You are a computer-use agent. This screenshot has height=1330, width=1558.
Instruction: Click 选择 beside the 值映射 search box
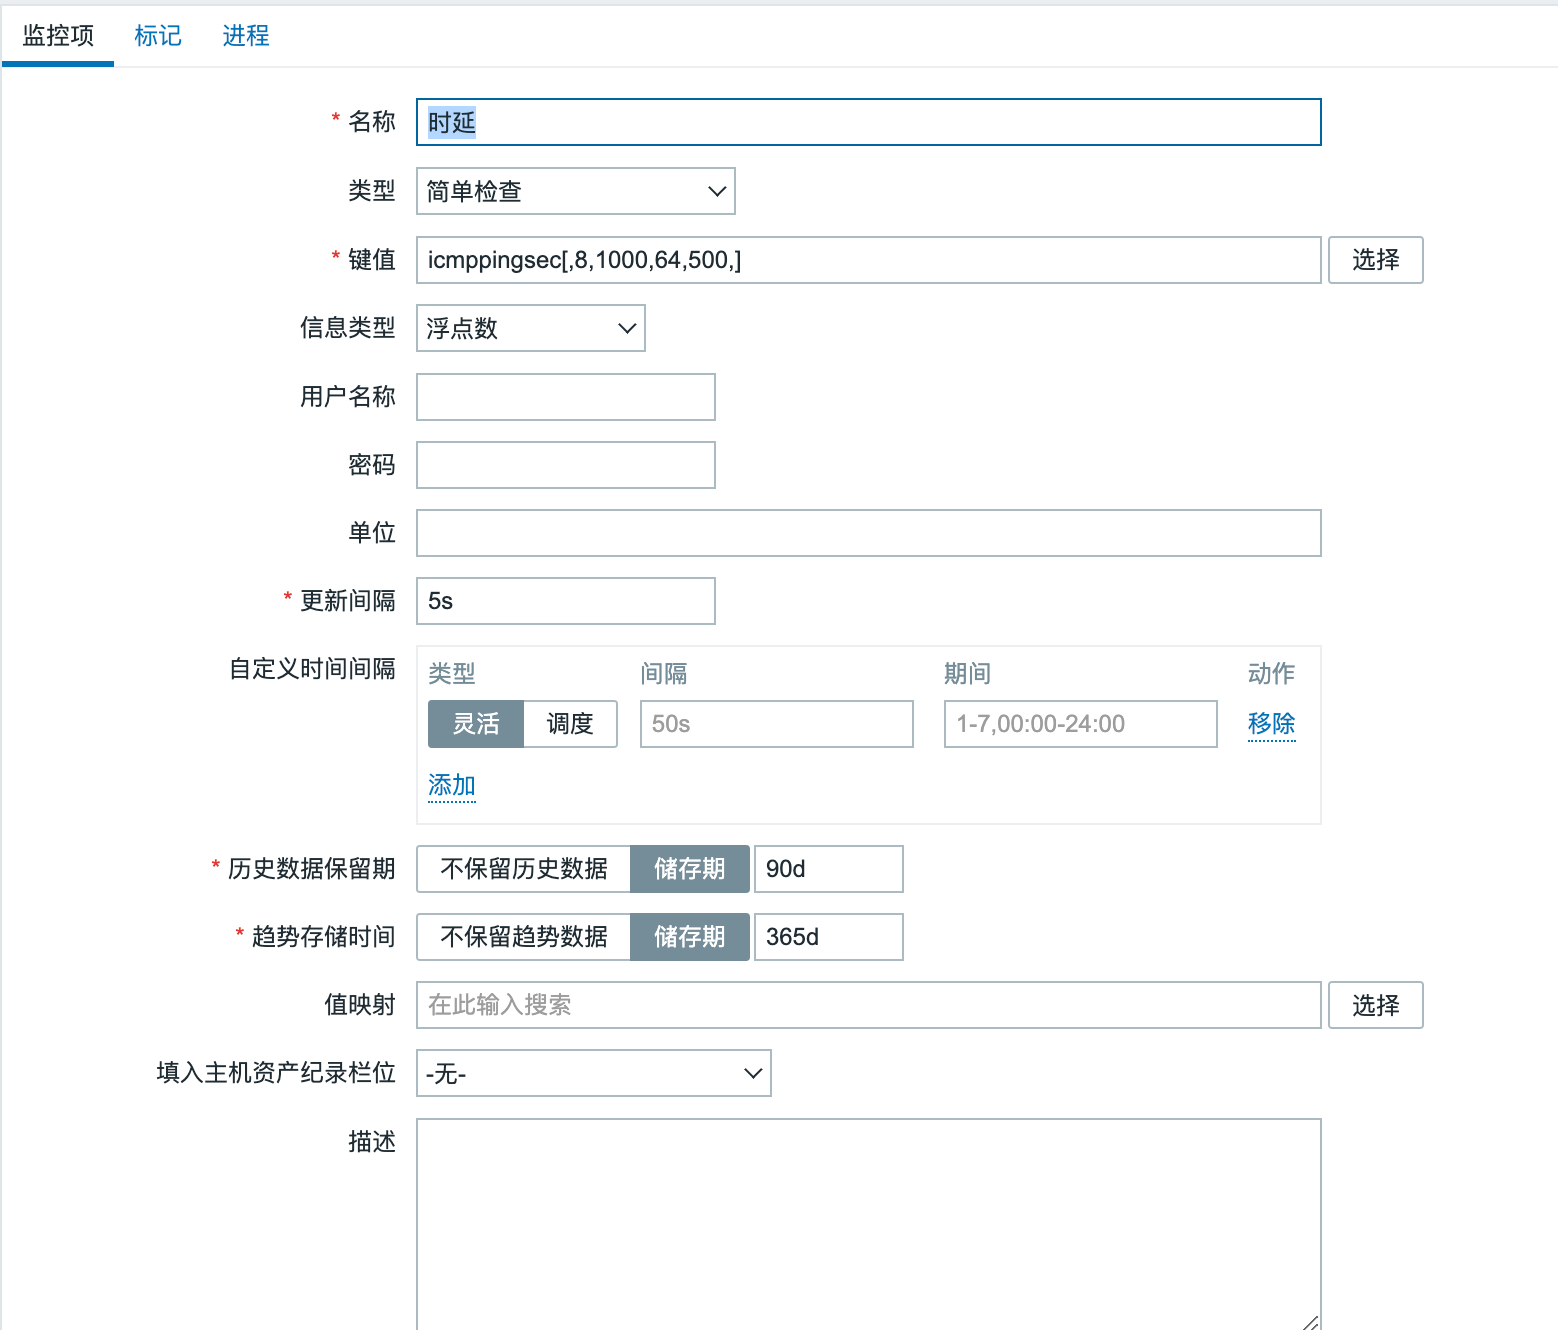pyautogui.click(x=1375, y=1004)
